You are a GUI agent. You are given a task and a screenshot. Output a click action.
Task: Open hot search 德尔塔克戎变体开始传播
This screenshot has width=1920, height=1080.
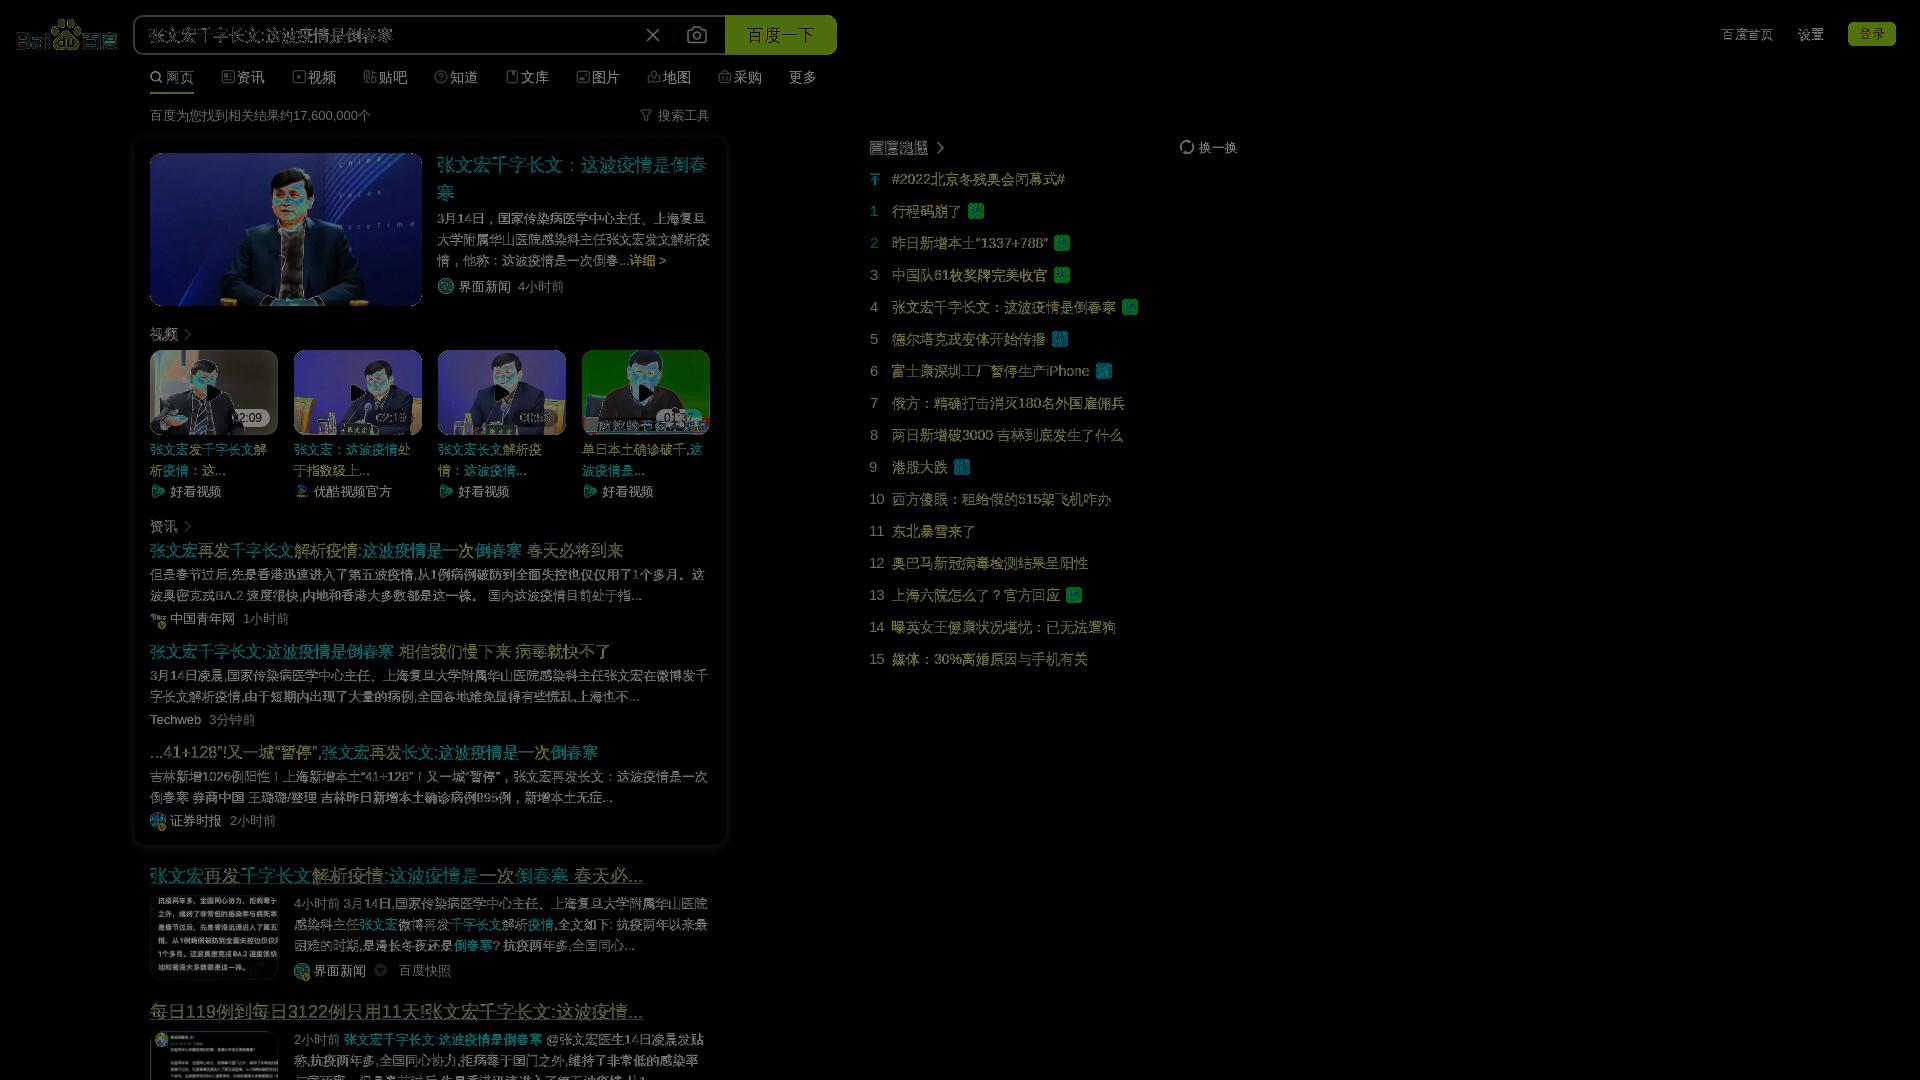click(x=968, y=339)
